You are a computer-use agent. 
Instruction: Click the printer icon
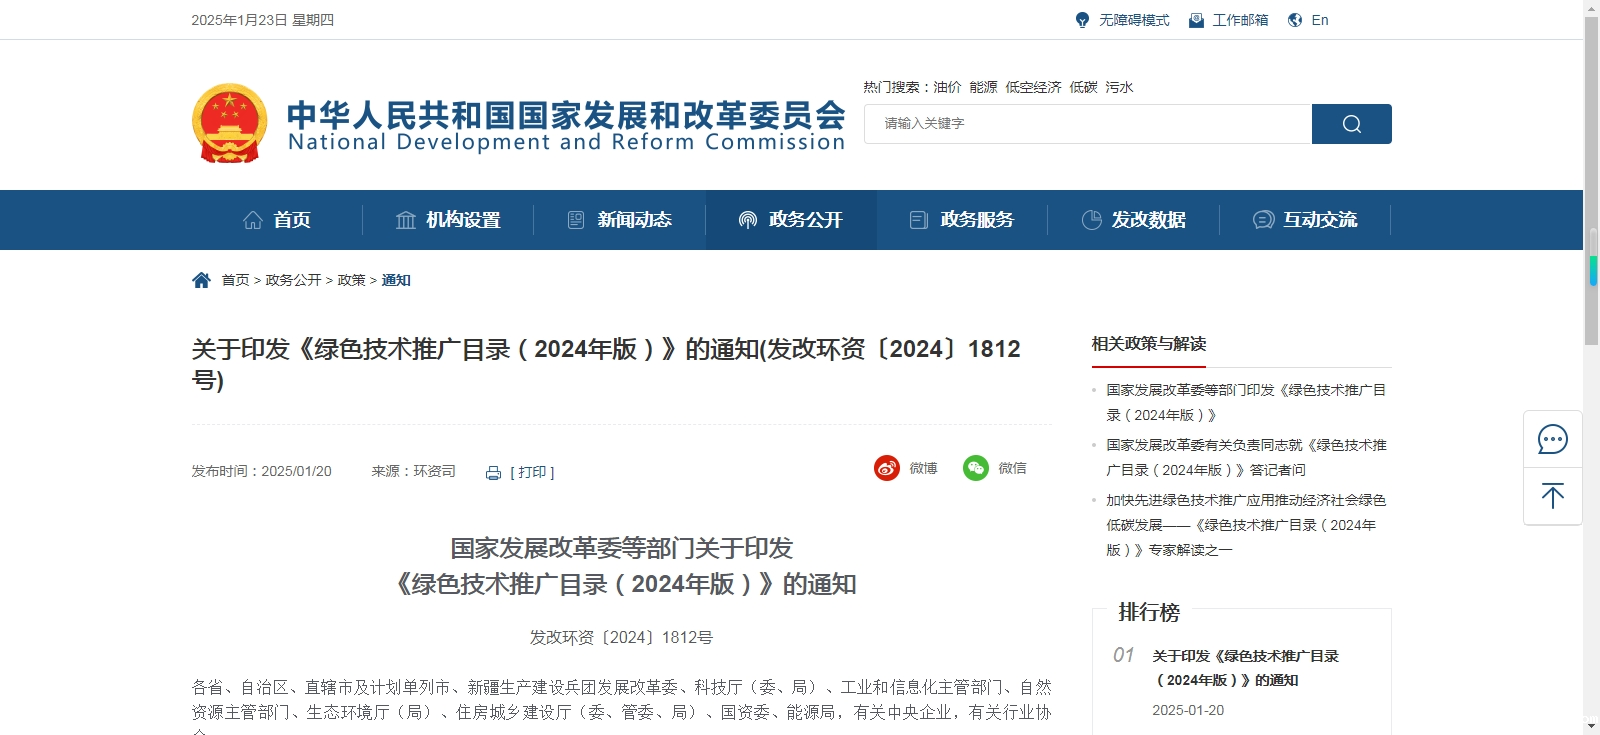click(x=493, y=473)
